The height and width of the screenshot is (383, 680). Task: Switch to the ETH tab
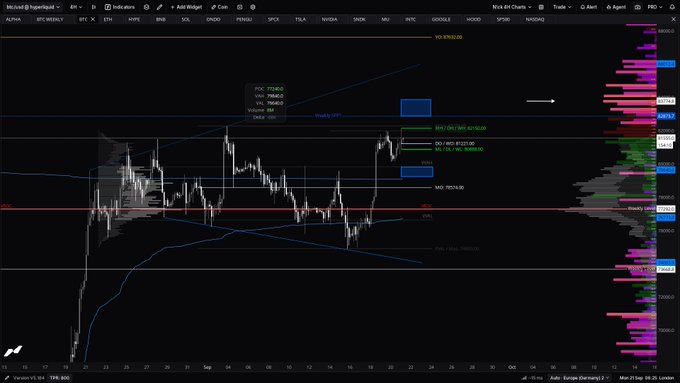(108, 20)
